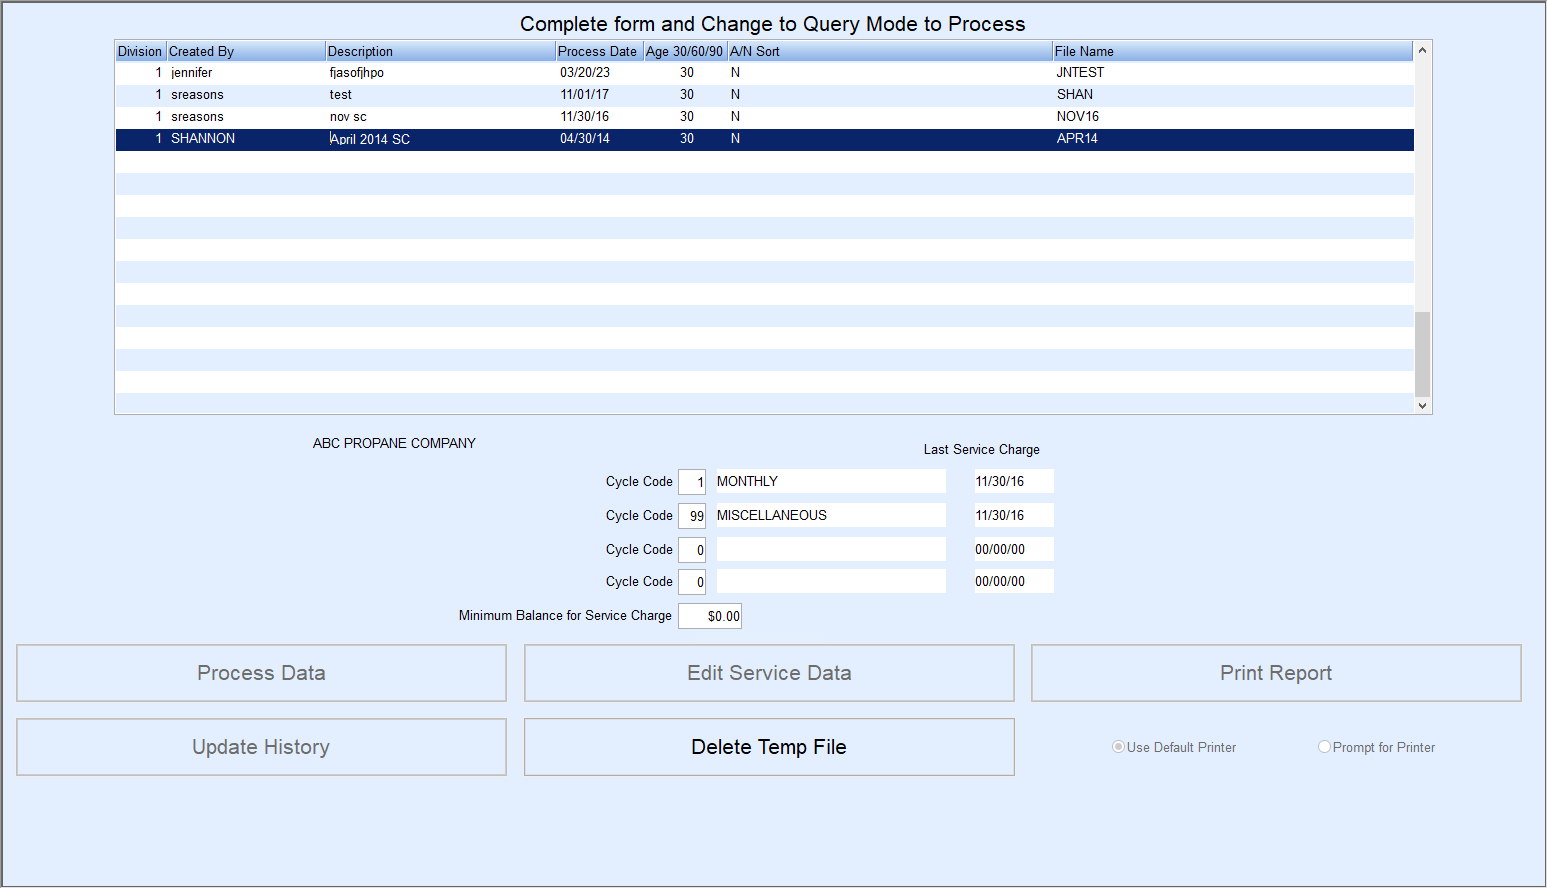Click the File Name column header
1547x888 pixels.
point(1084,51)
